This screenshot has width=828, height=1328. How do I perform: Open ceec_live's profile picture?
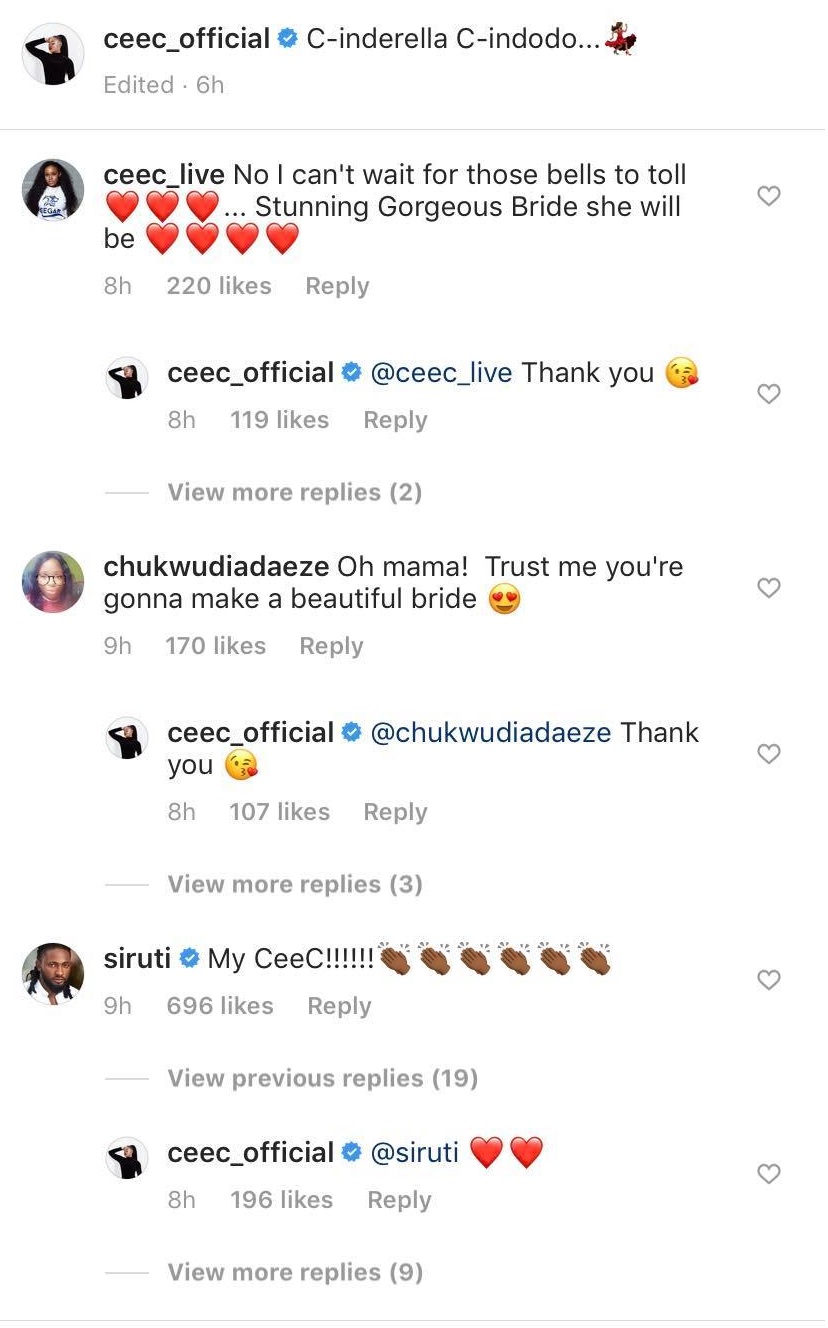[x=53, y=190]
